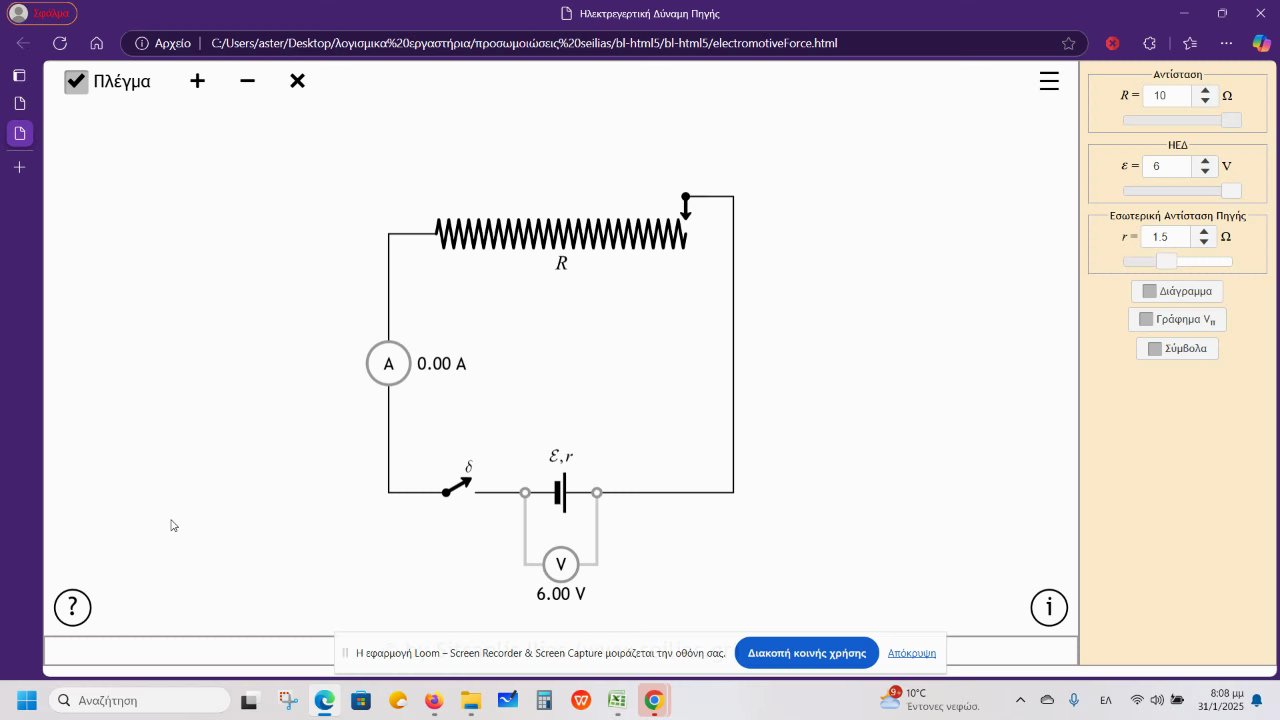Viewport: 1280px width, 720px height.
Task: Click the rheostat slider arrow contact
Action: (x=686, y=206)
